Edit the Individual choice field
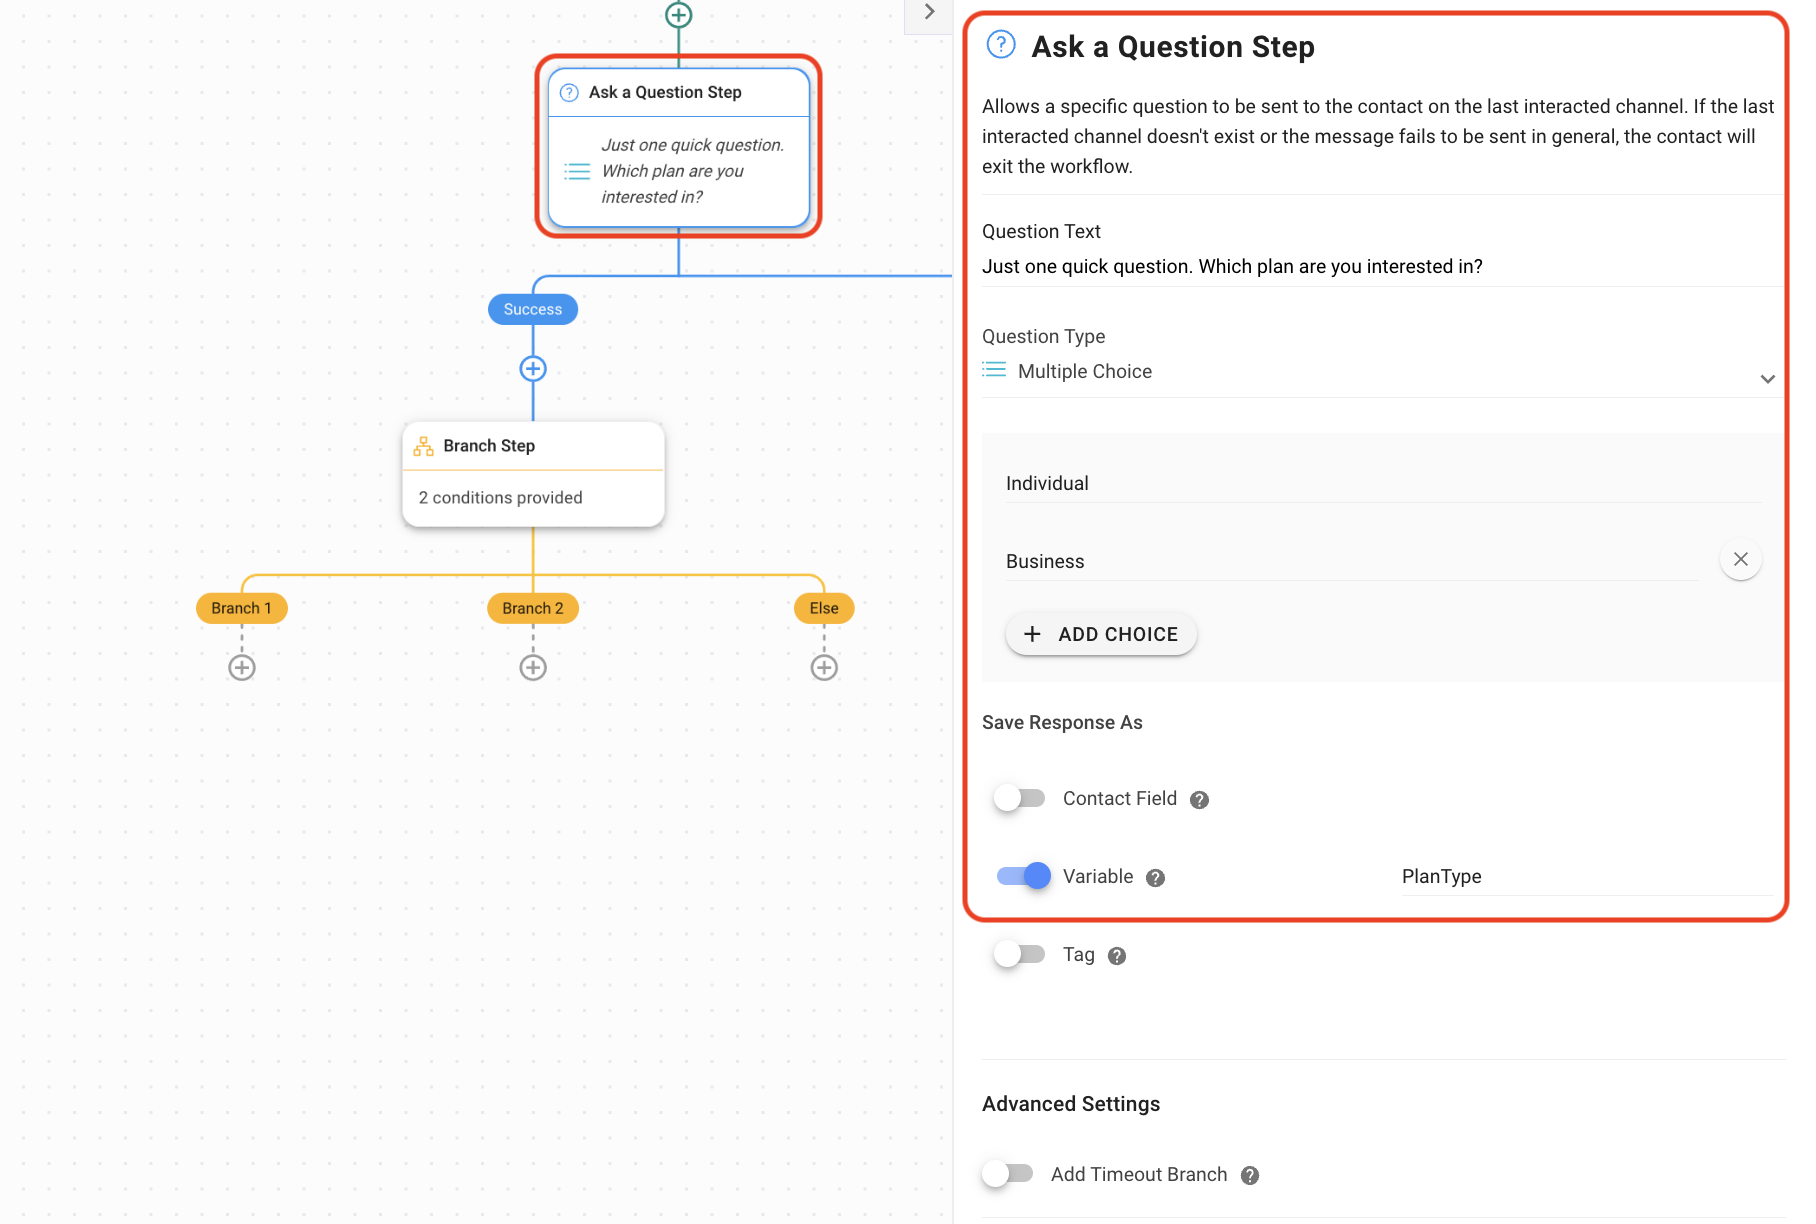Image resolution: width=1816 pixels, height=1224 pixels. [1383, 484]
